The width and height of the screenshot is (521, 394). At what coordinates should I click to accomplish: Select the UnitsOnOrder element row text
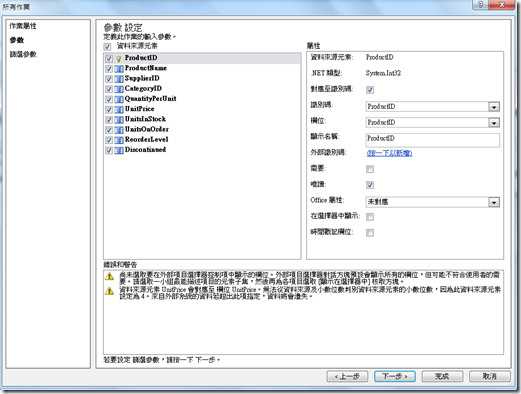[147, 129]
